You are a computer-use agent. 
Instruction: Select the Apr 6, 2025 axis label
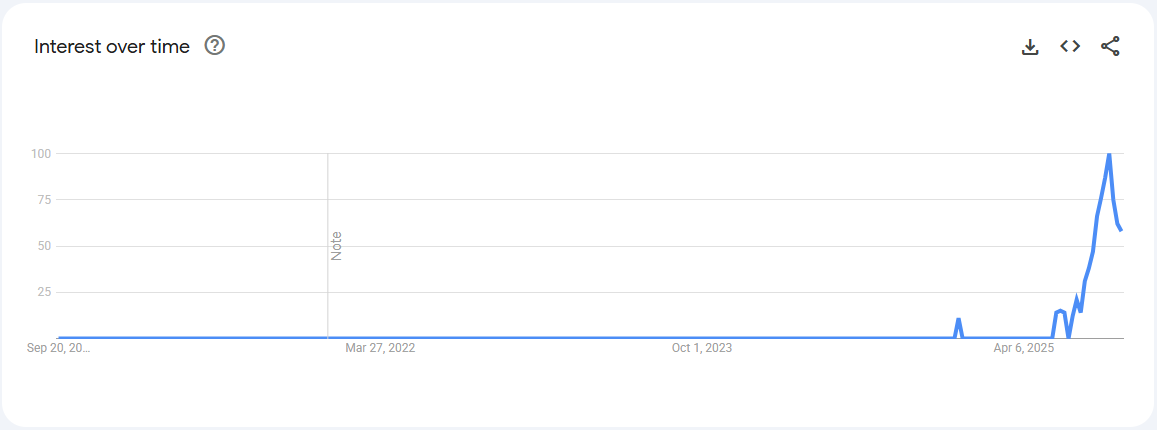[x=1024, y=348]
